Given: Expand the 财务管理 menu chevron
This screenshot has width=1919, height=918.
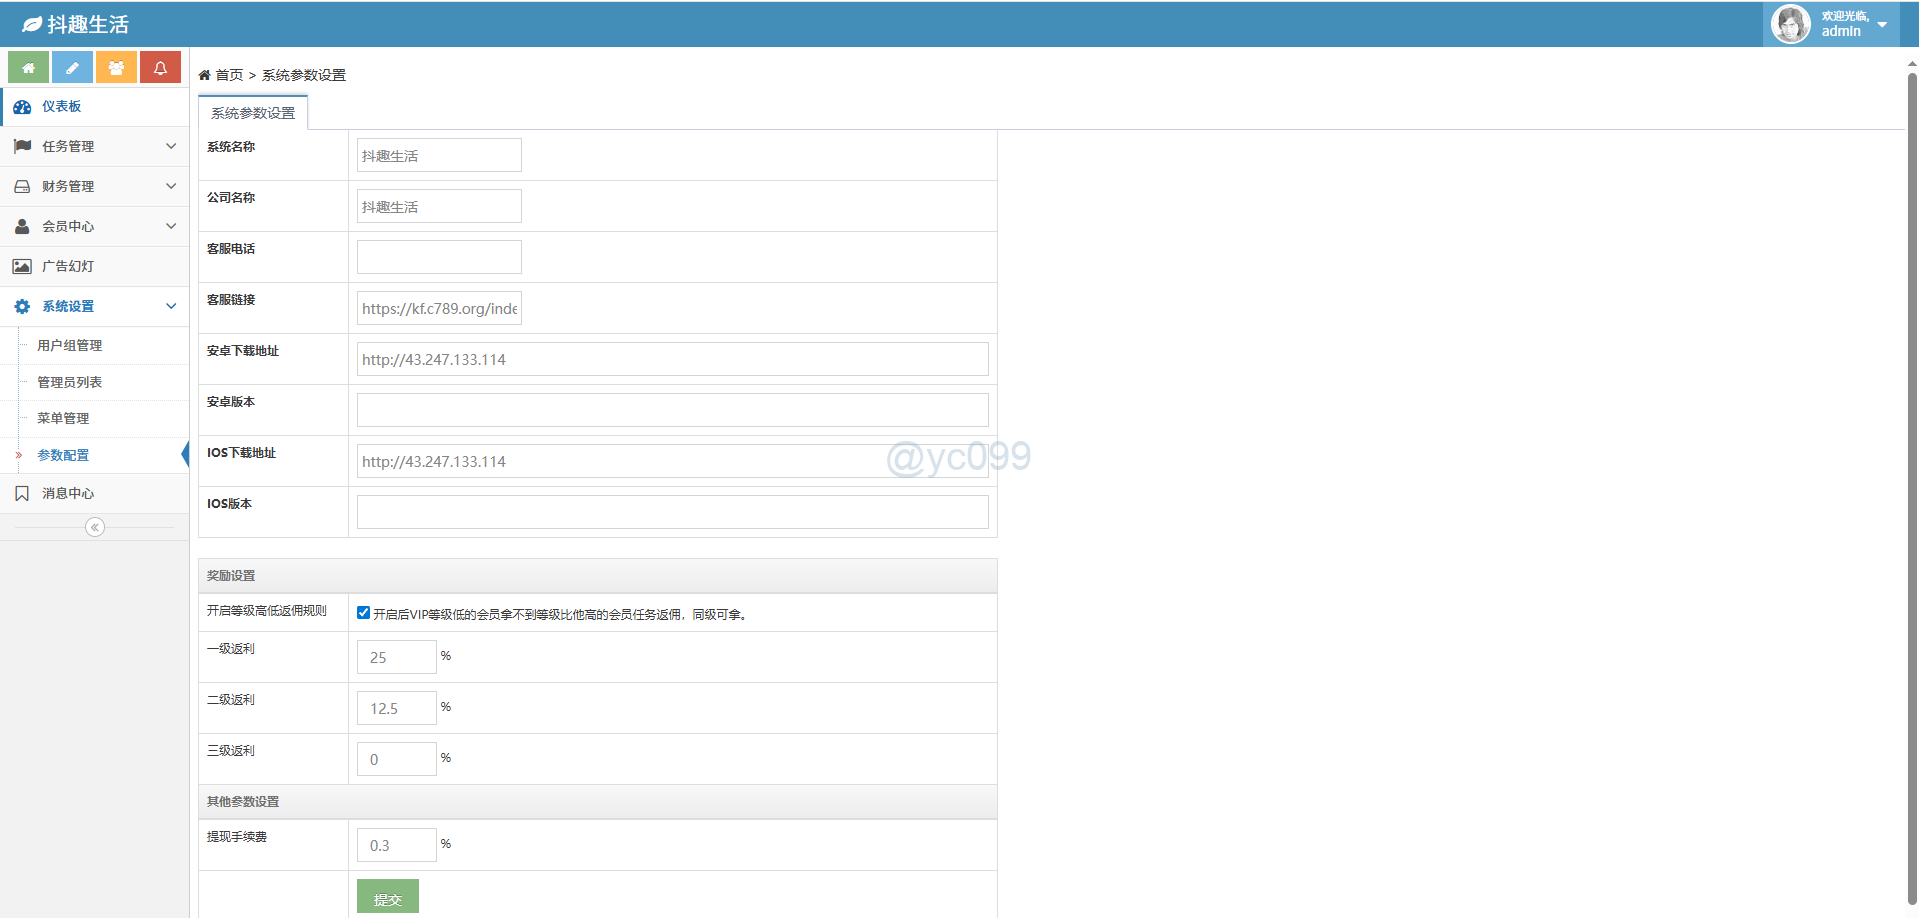Looking at the screenshot, I should [x=171, y=187].
